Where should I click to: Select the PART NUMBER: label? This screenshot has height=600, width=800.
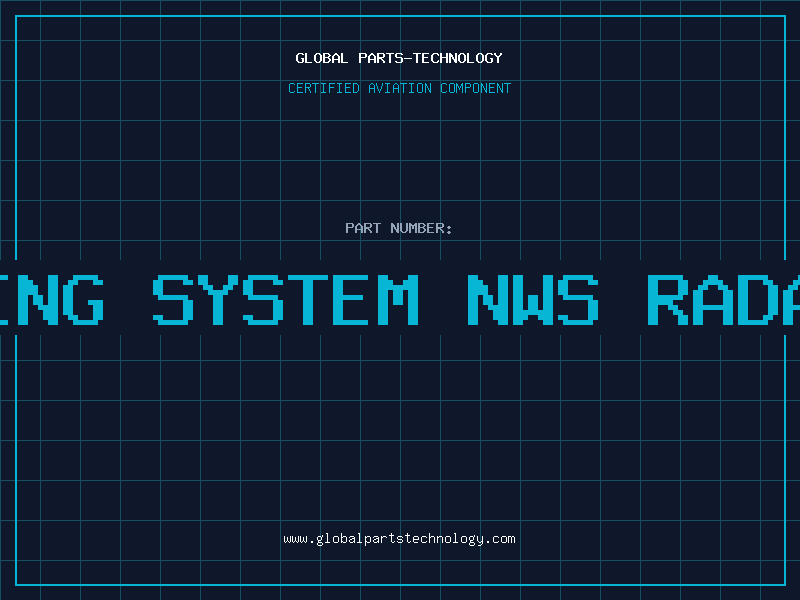(x=399, y=229)
